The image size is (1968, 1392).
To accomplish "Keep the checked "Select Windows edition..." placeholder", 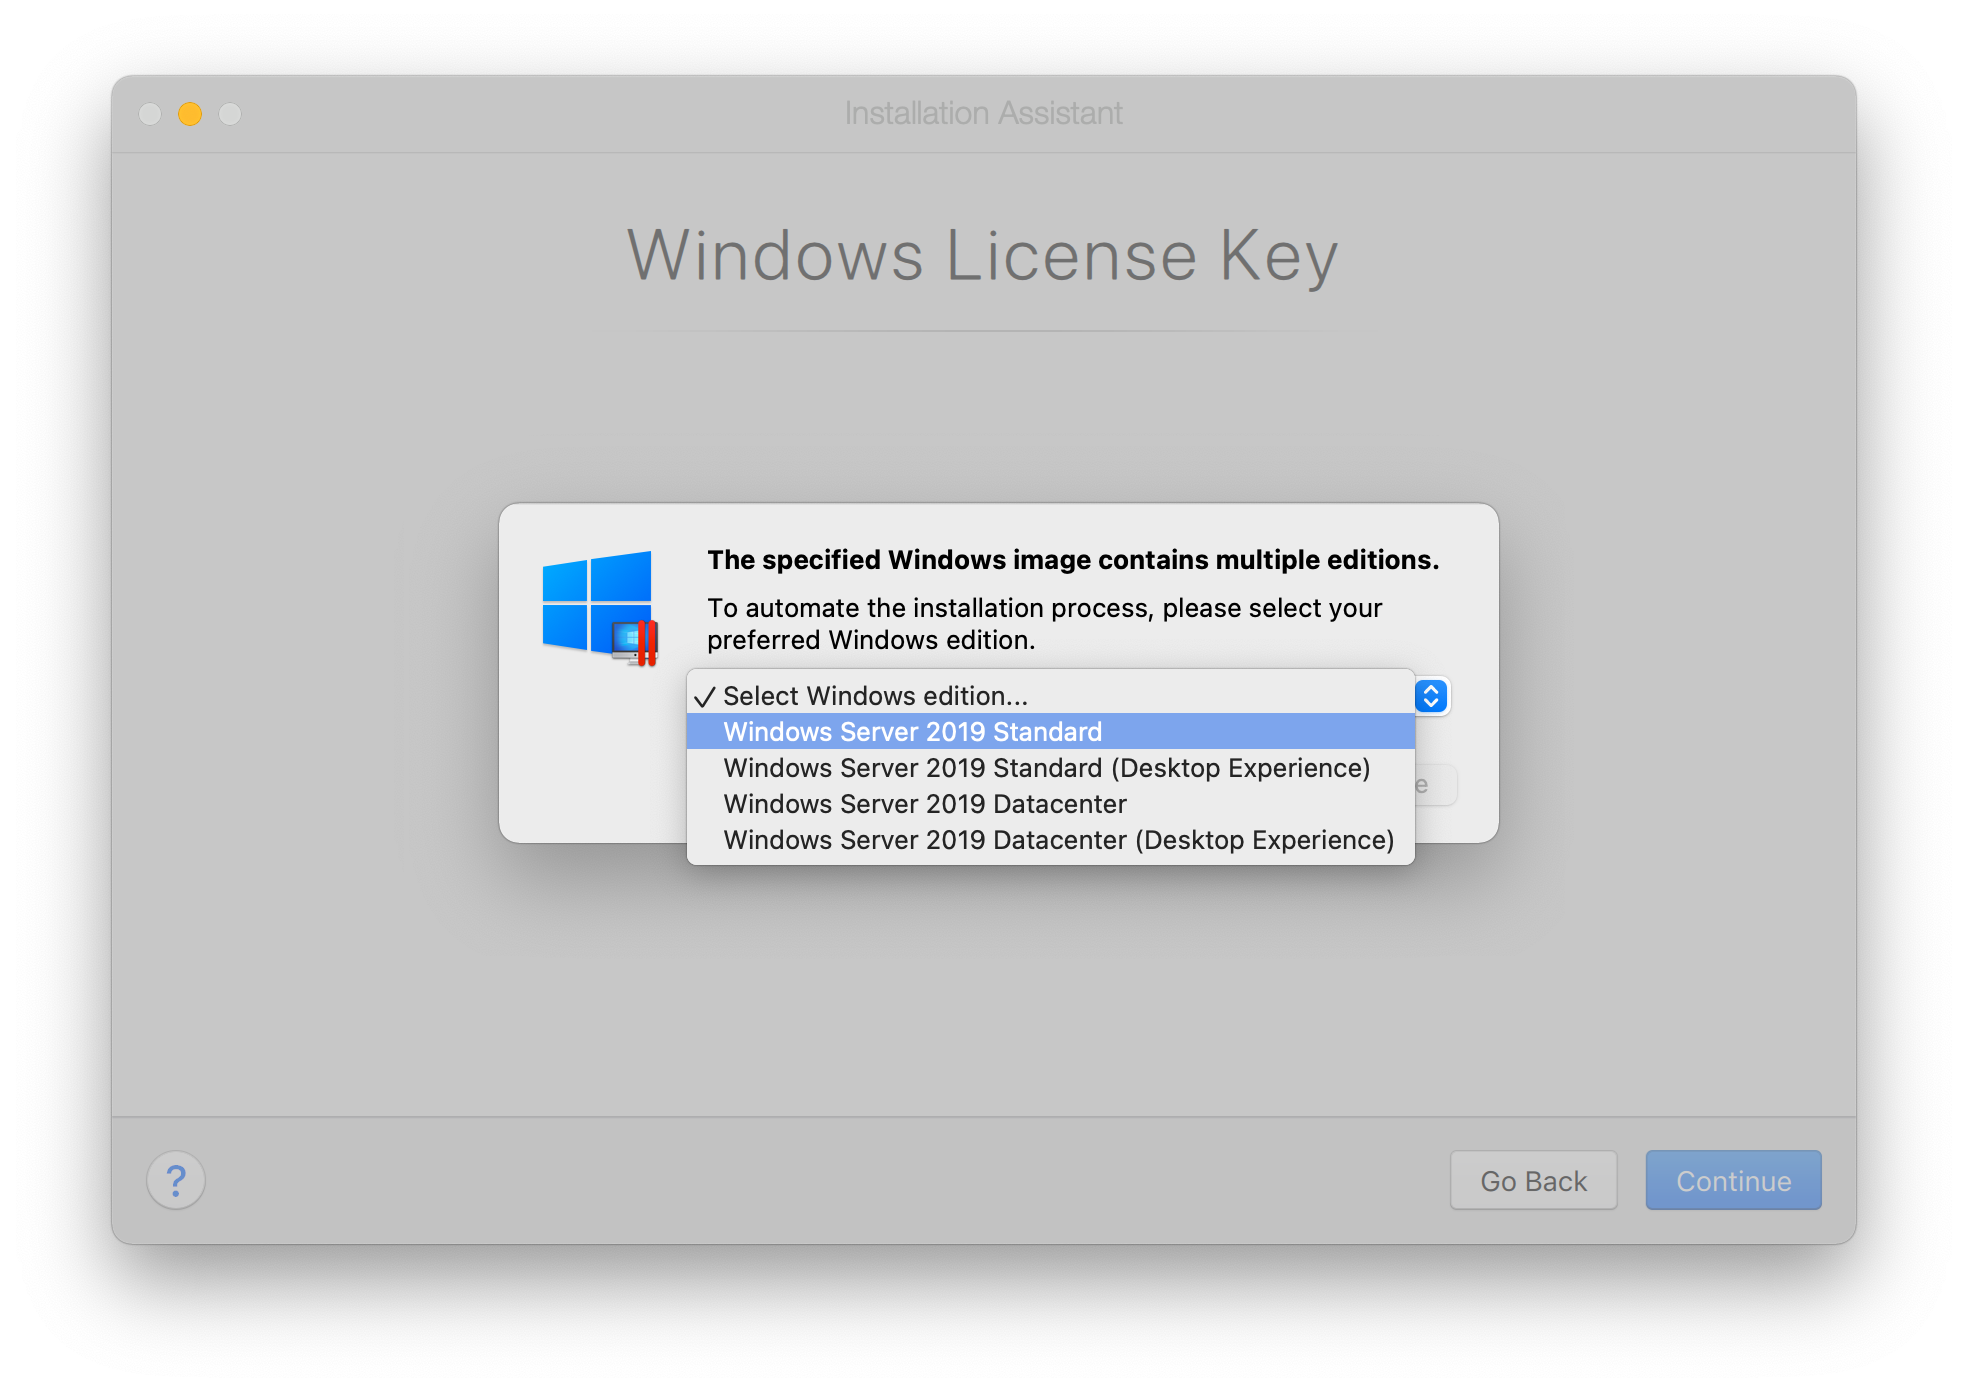I will point(875,696).
